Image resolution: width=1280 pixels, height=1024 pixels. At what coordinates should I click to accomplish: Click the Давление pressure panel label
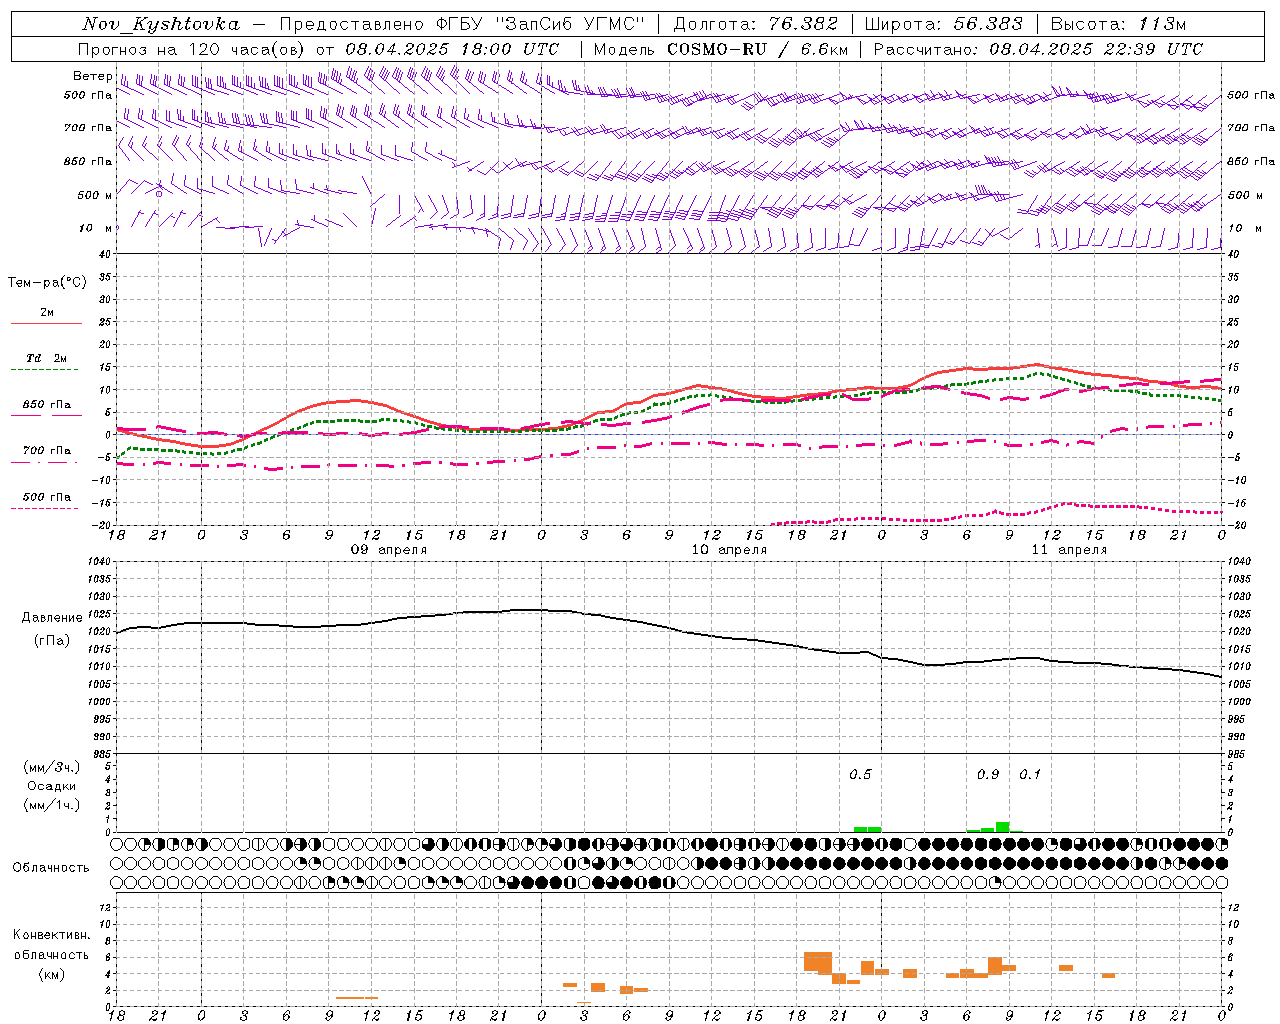coord(52,618)
